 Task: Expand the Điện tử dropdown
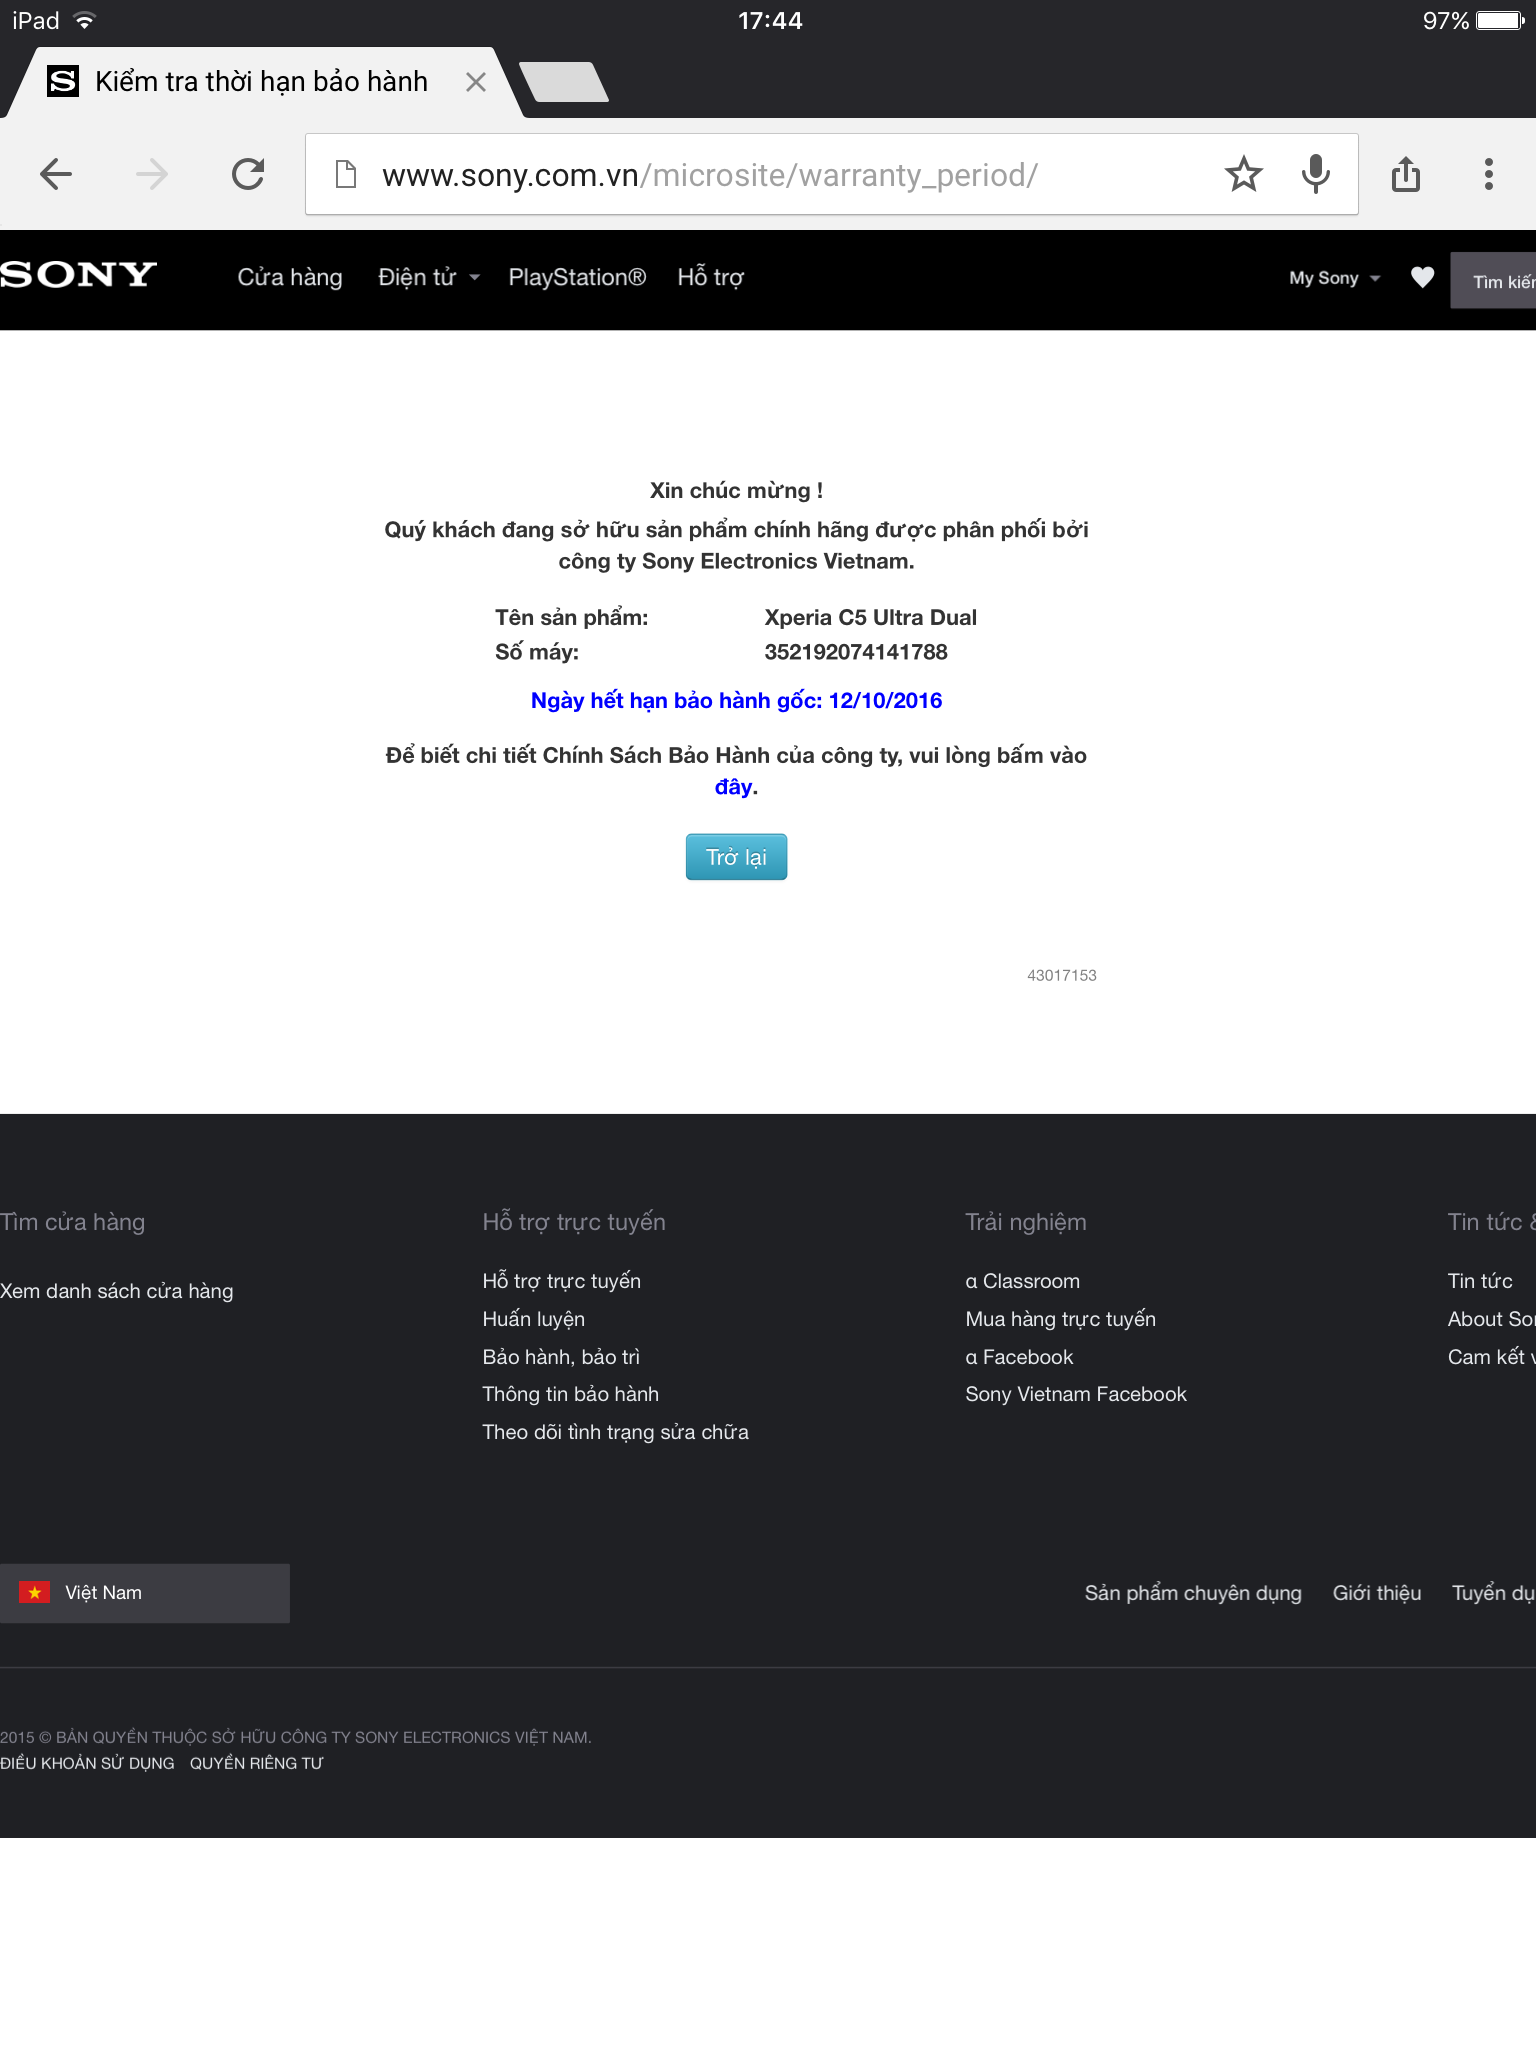429,277
